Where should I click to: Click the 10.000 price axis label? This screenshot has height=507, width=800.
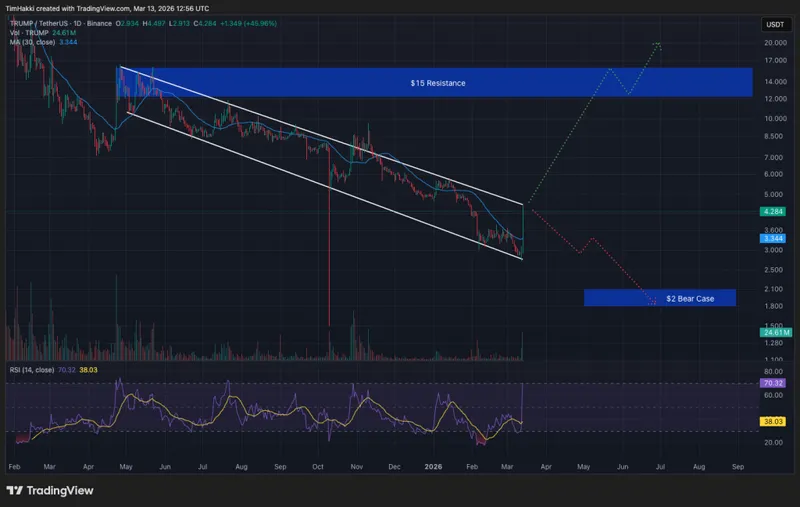coord(775,118)
